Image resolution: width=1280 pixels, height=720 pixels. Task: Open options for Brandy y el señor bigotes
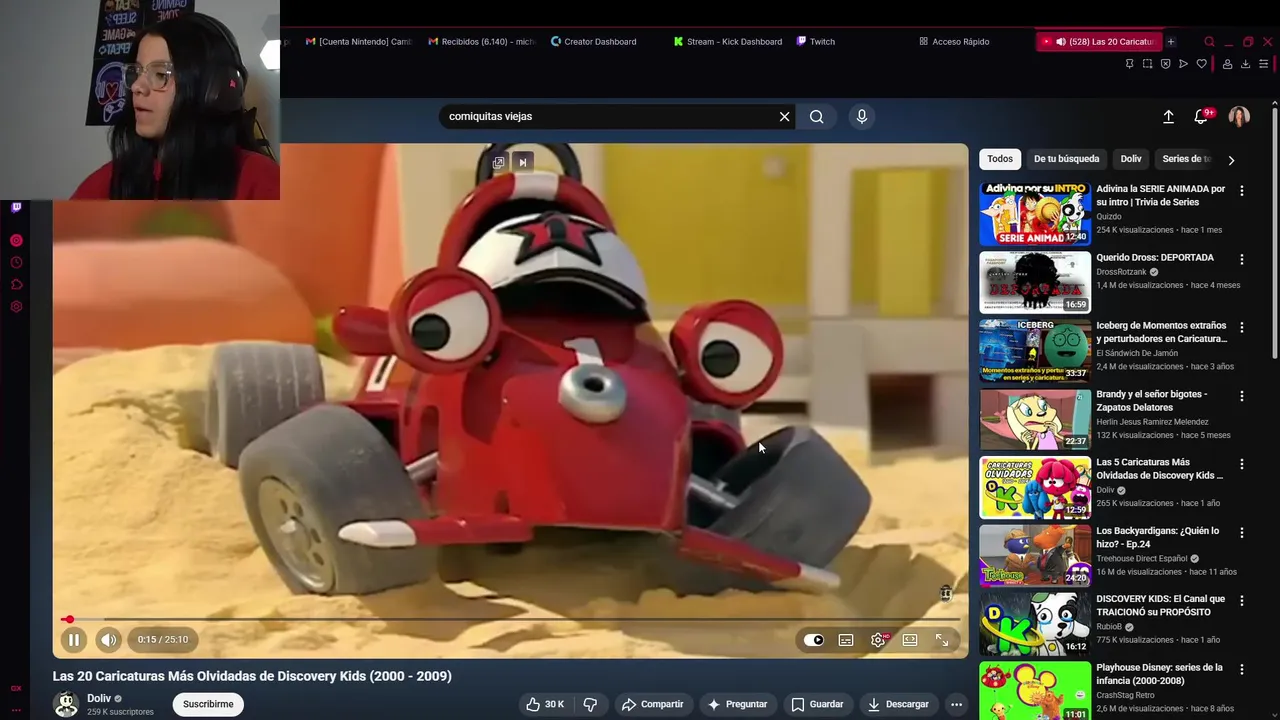click(1242, 396)
